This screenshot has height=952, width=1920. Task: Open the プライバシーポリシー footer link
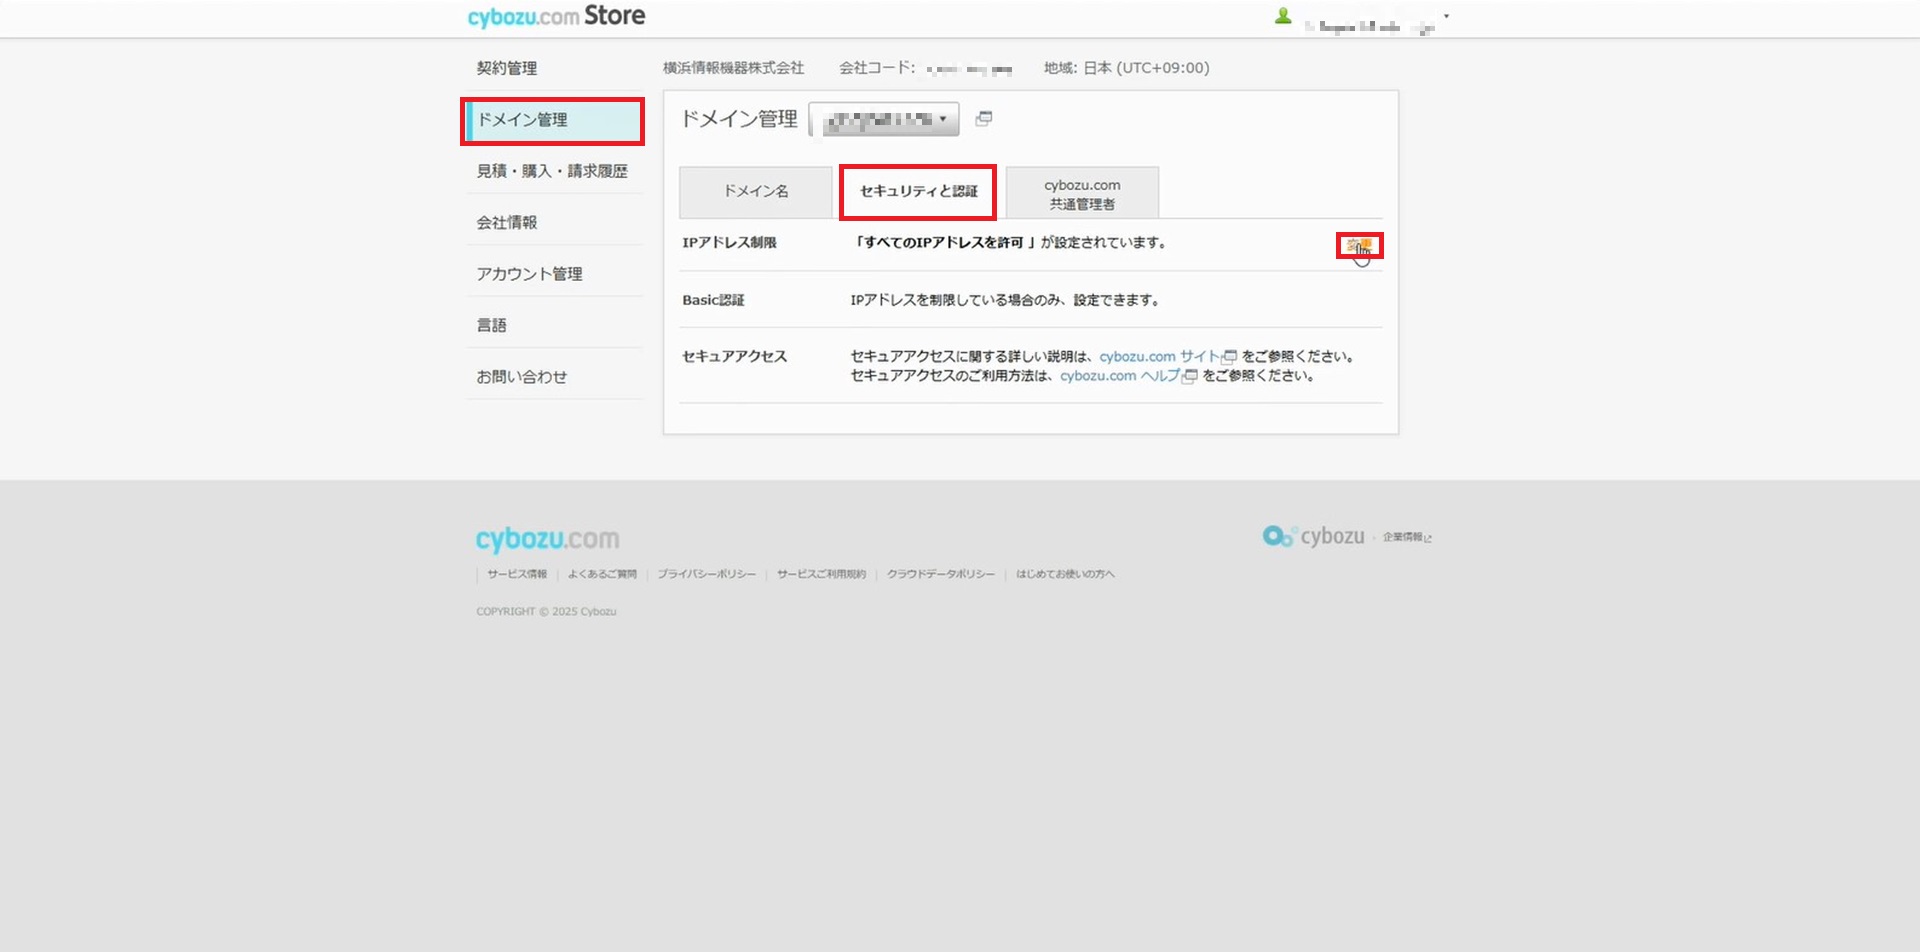(x=707, y=574)
